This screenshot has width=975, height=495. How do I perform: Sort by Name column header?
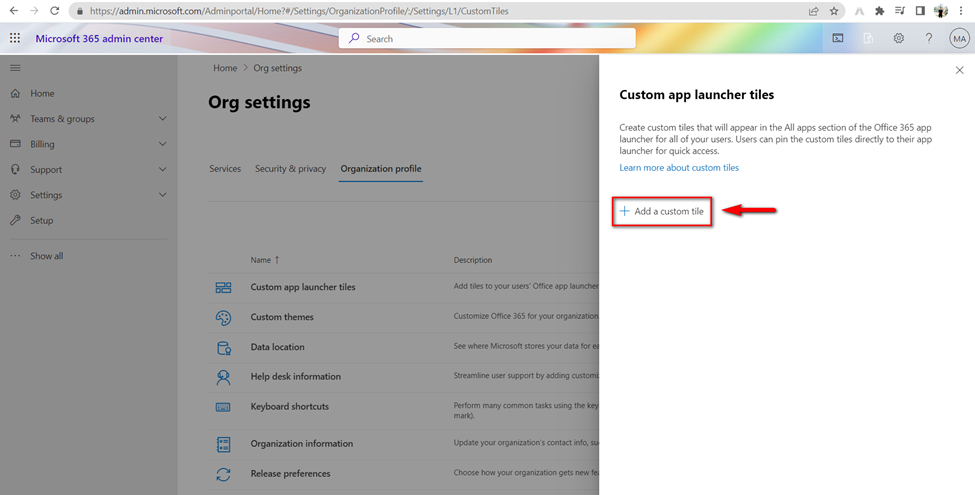(265, 260)
